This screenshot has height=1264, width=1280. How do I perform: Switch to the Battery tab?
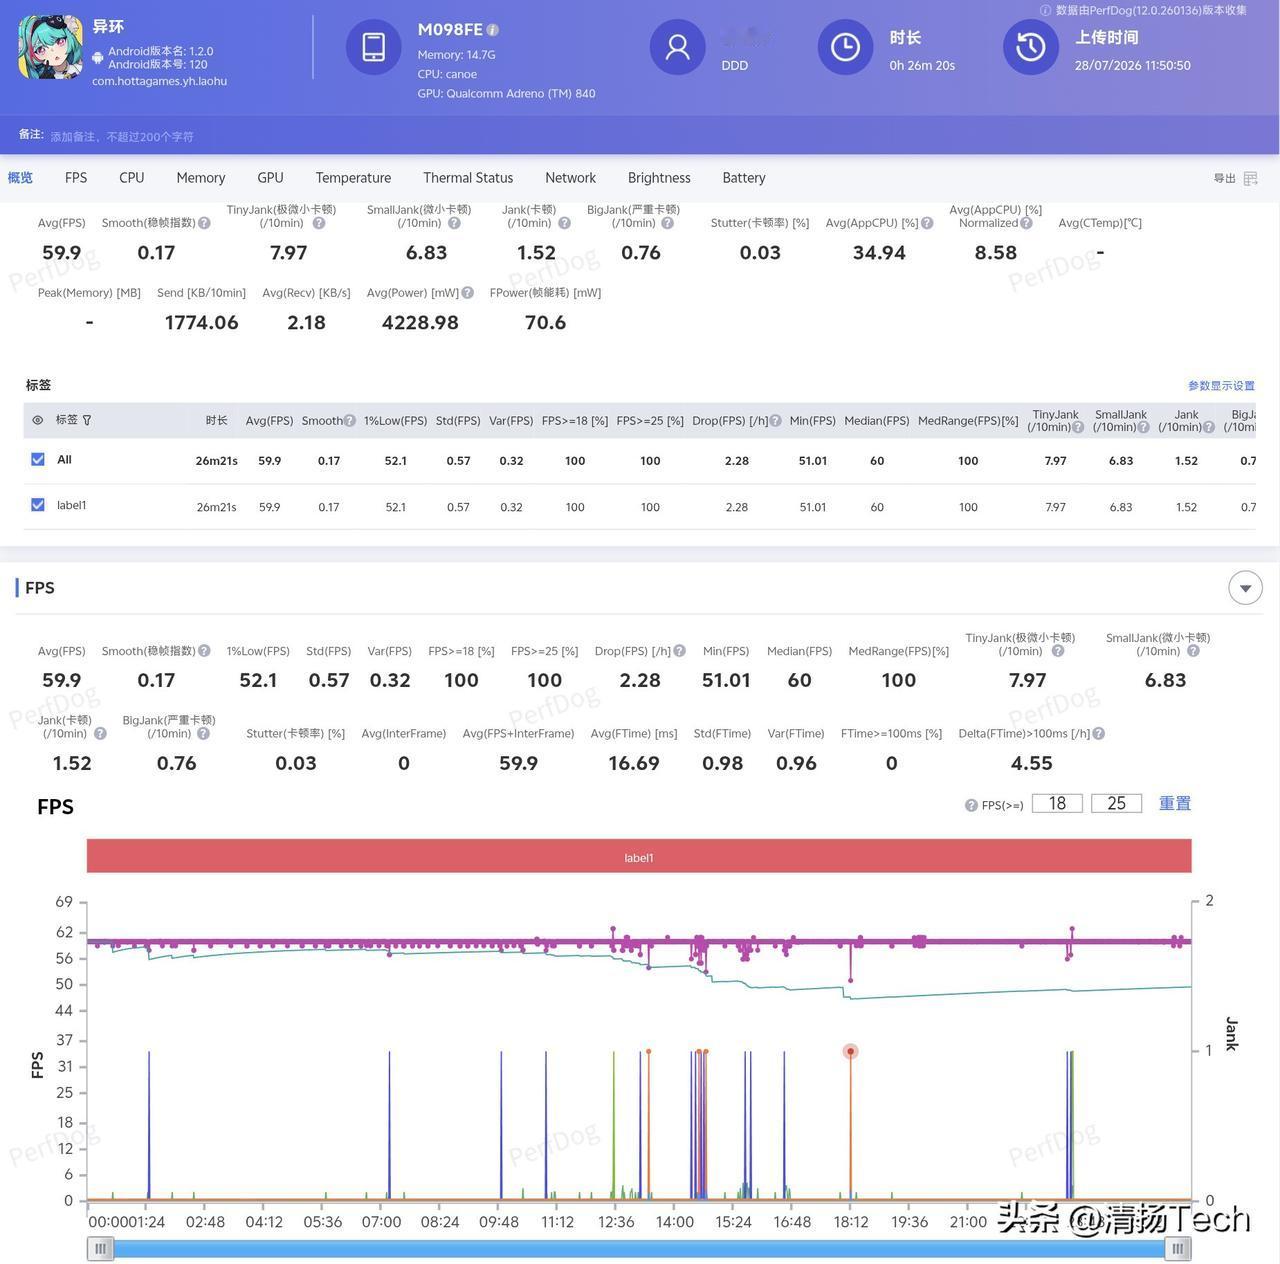coord(744,178)
